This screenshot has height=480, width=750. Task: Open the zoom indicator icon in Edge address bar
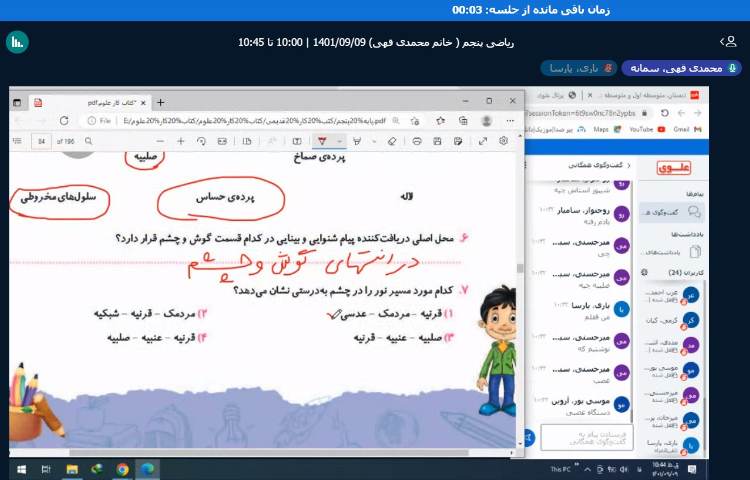[396, 120]
